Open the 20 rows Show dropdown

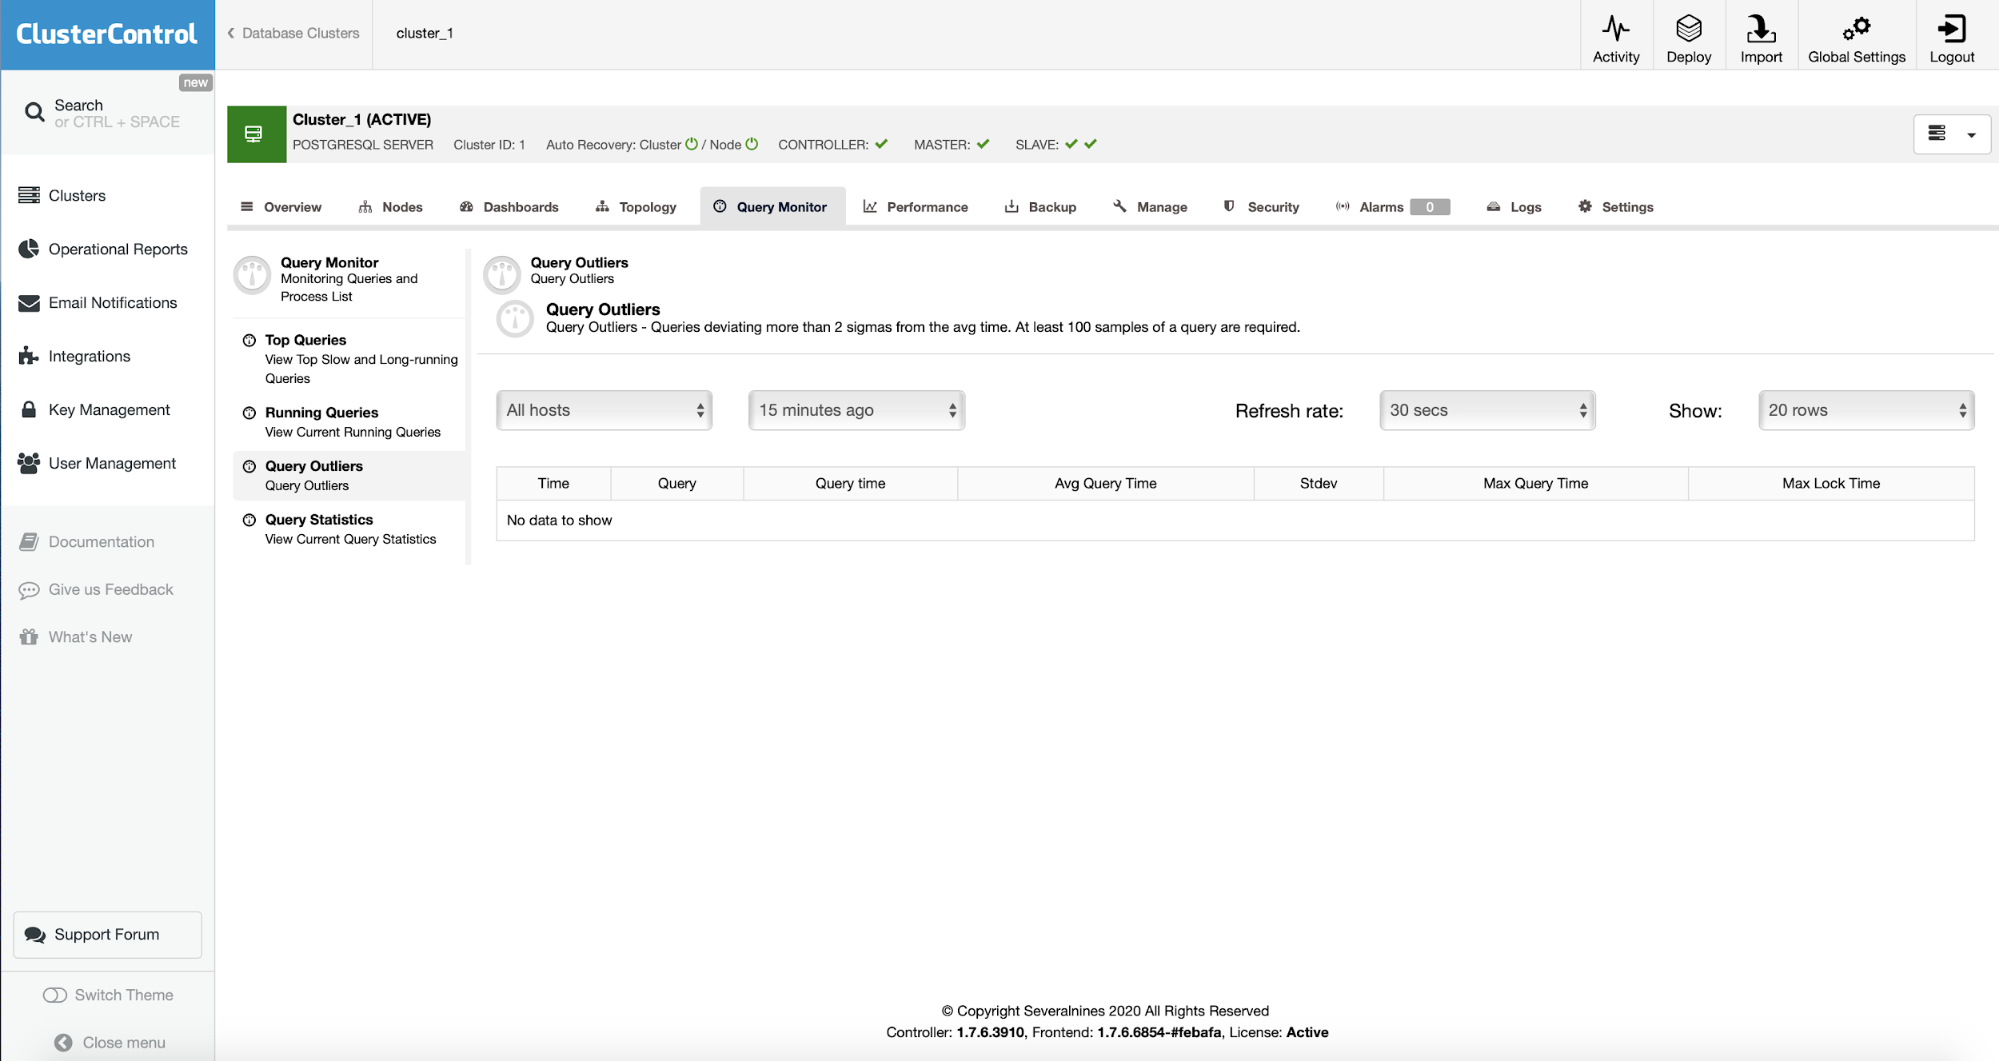[x=1866, y=410]
